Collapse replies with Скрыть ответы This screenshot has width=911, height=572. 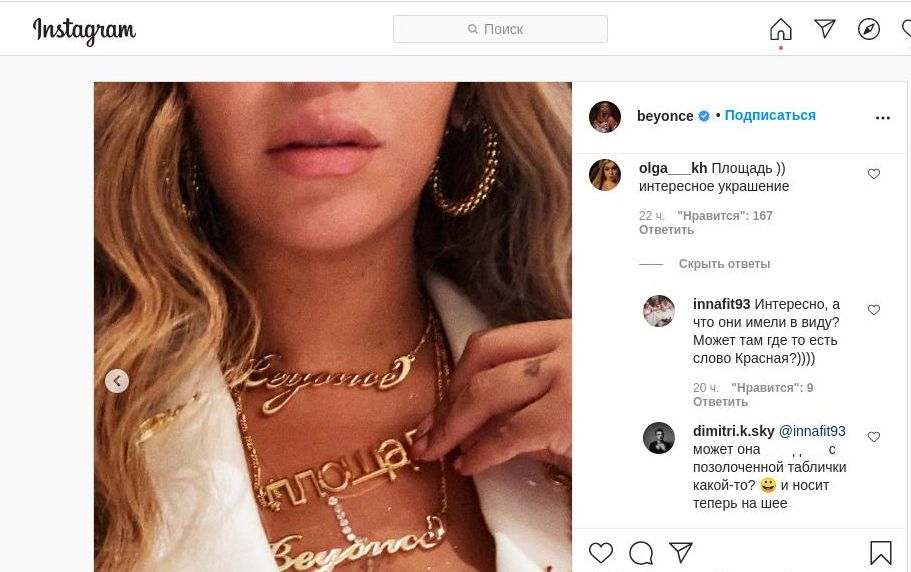(724, 264)
